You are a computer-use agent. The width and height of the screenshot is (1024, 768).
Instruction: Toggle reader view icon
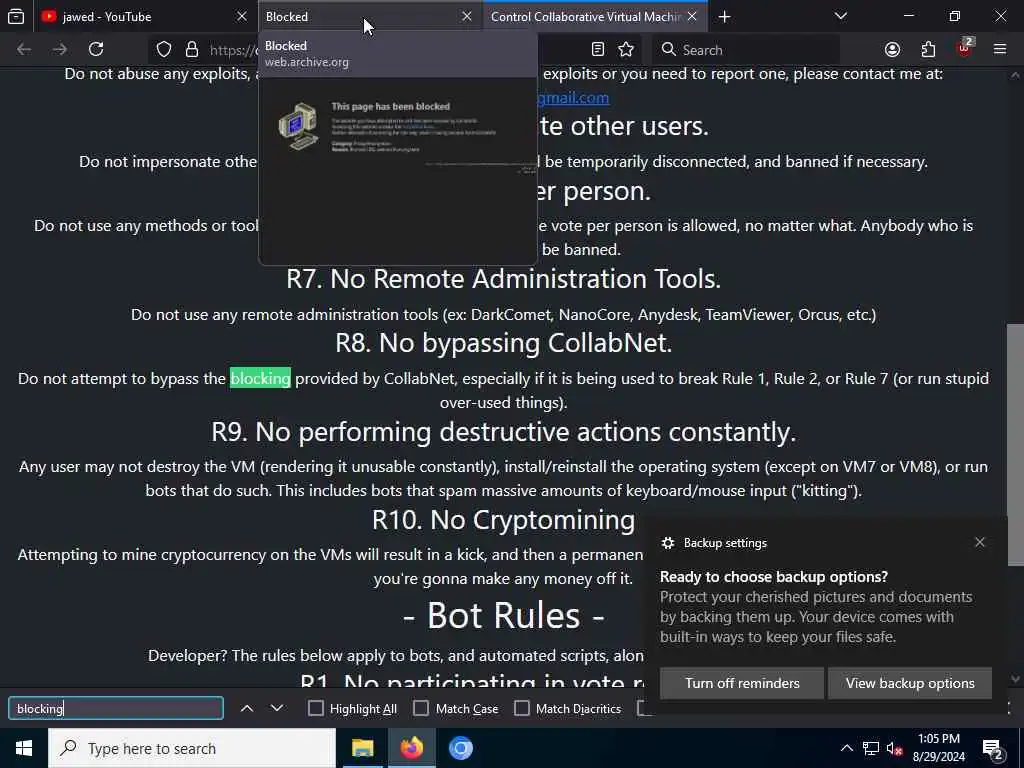coord(598,50)
